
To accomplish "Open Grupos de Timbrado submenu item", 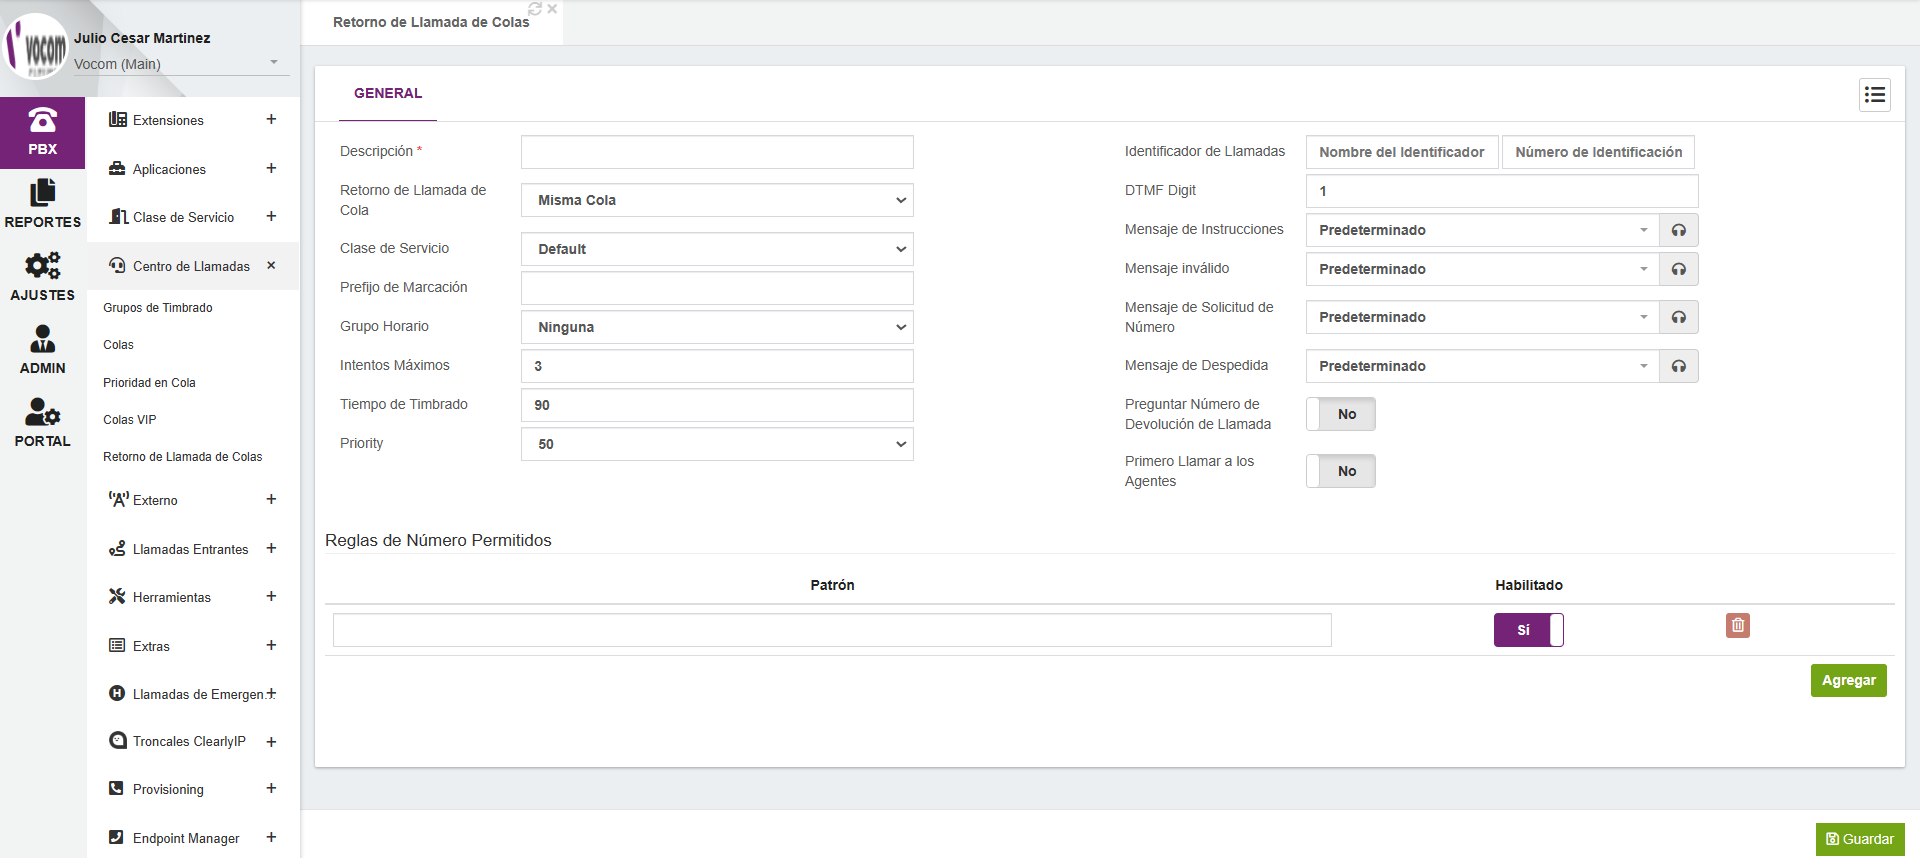I will coord(158,308).
